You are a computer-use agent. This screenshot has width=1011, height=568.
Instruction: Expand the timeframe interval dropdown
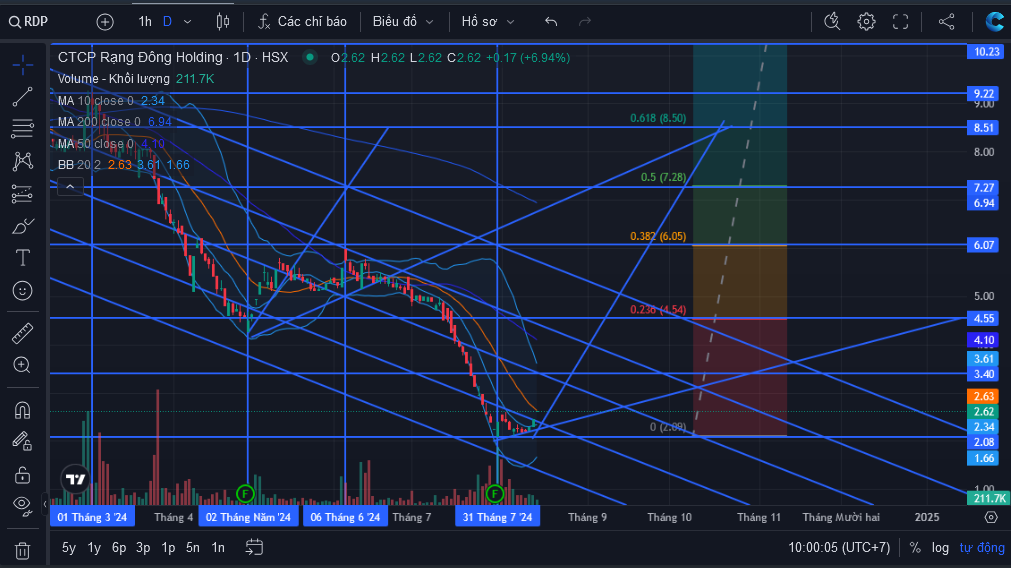click(188, 22)
